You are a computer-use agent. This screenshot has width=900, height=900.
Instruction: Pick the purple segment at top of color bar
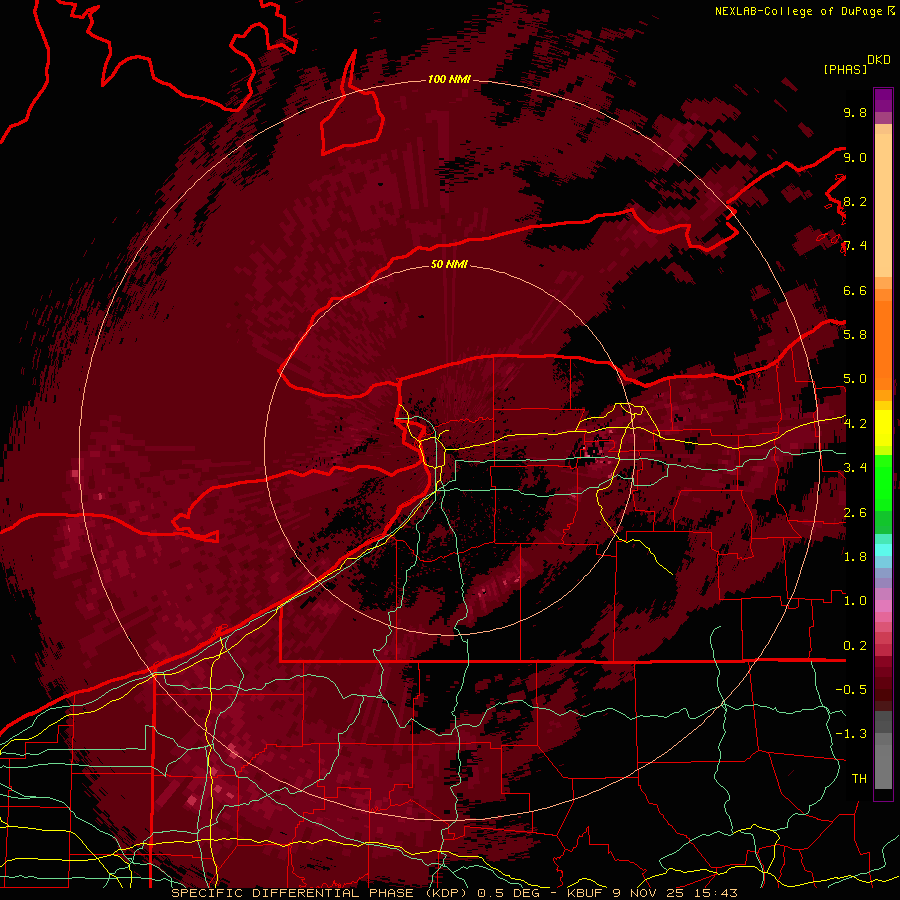883,100
